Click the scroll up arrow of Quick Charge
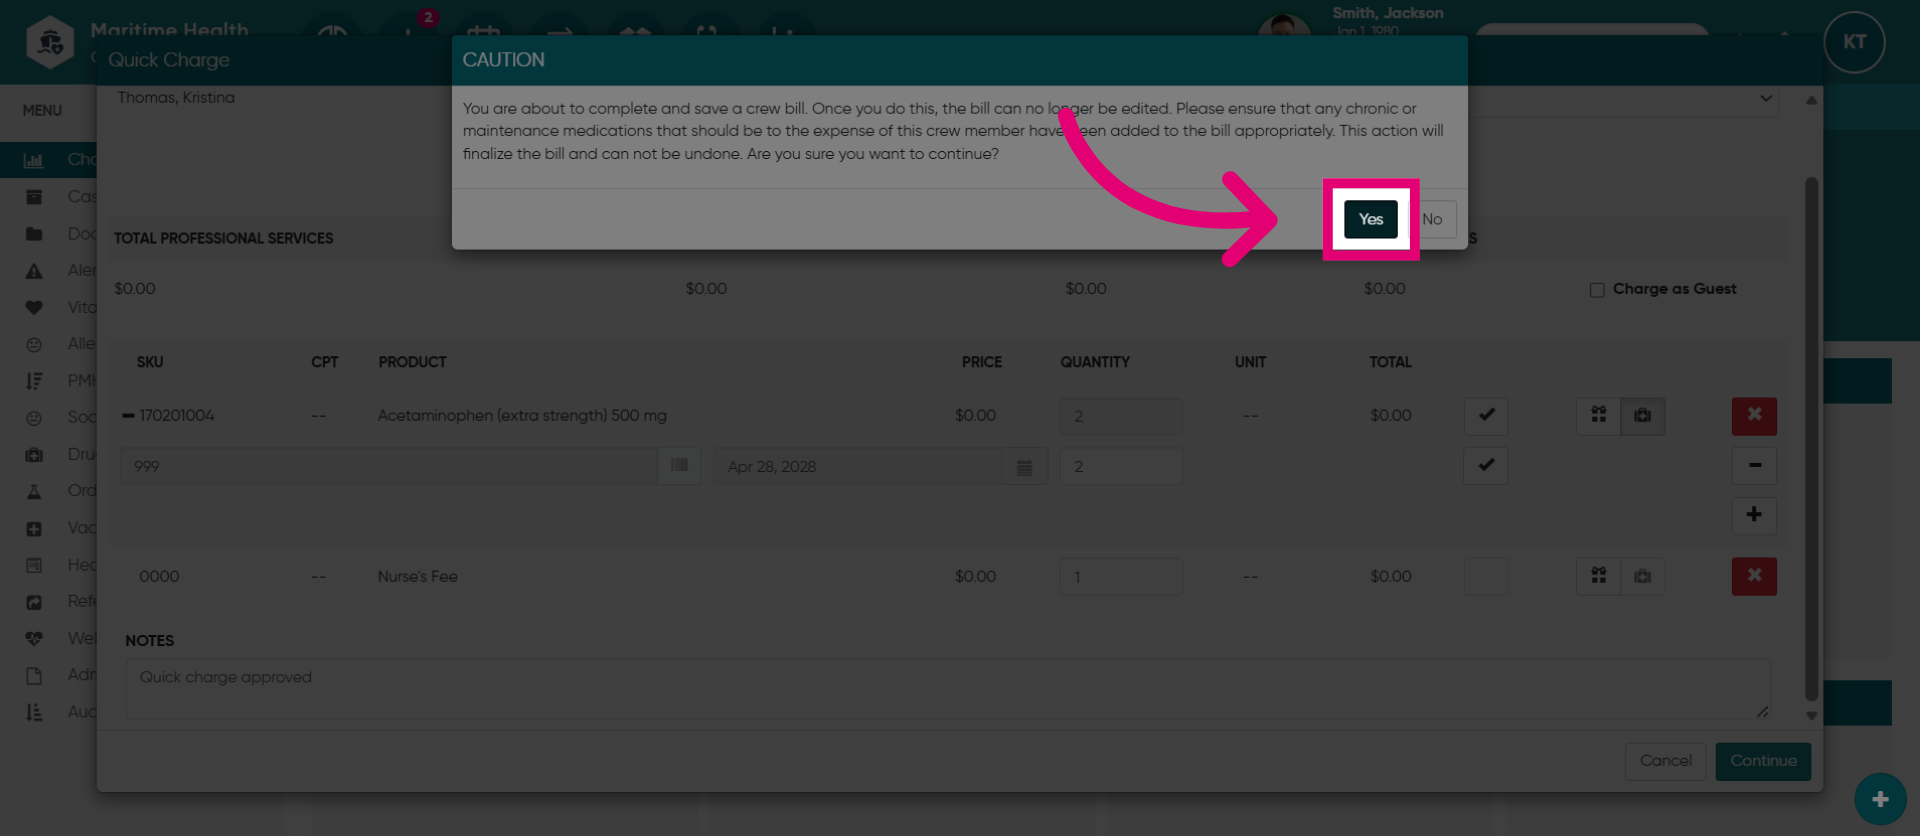Viewport: 1920px width, 836px height. (1811, 100)
